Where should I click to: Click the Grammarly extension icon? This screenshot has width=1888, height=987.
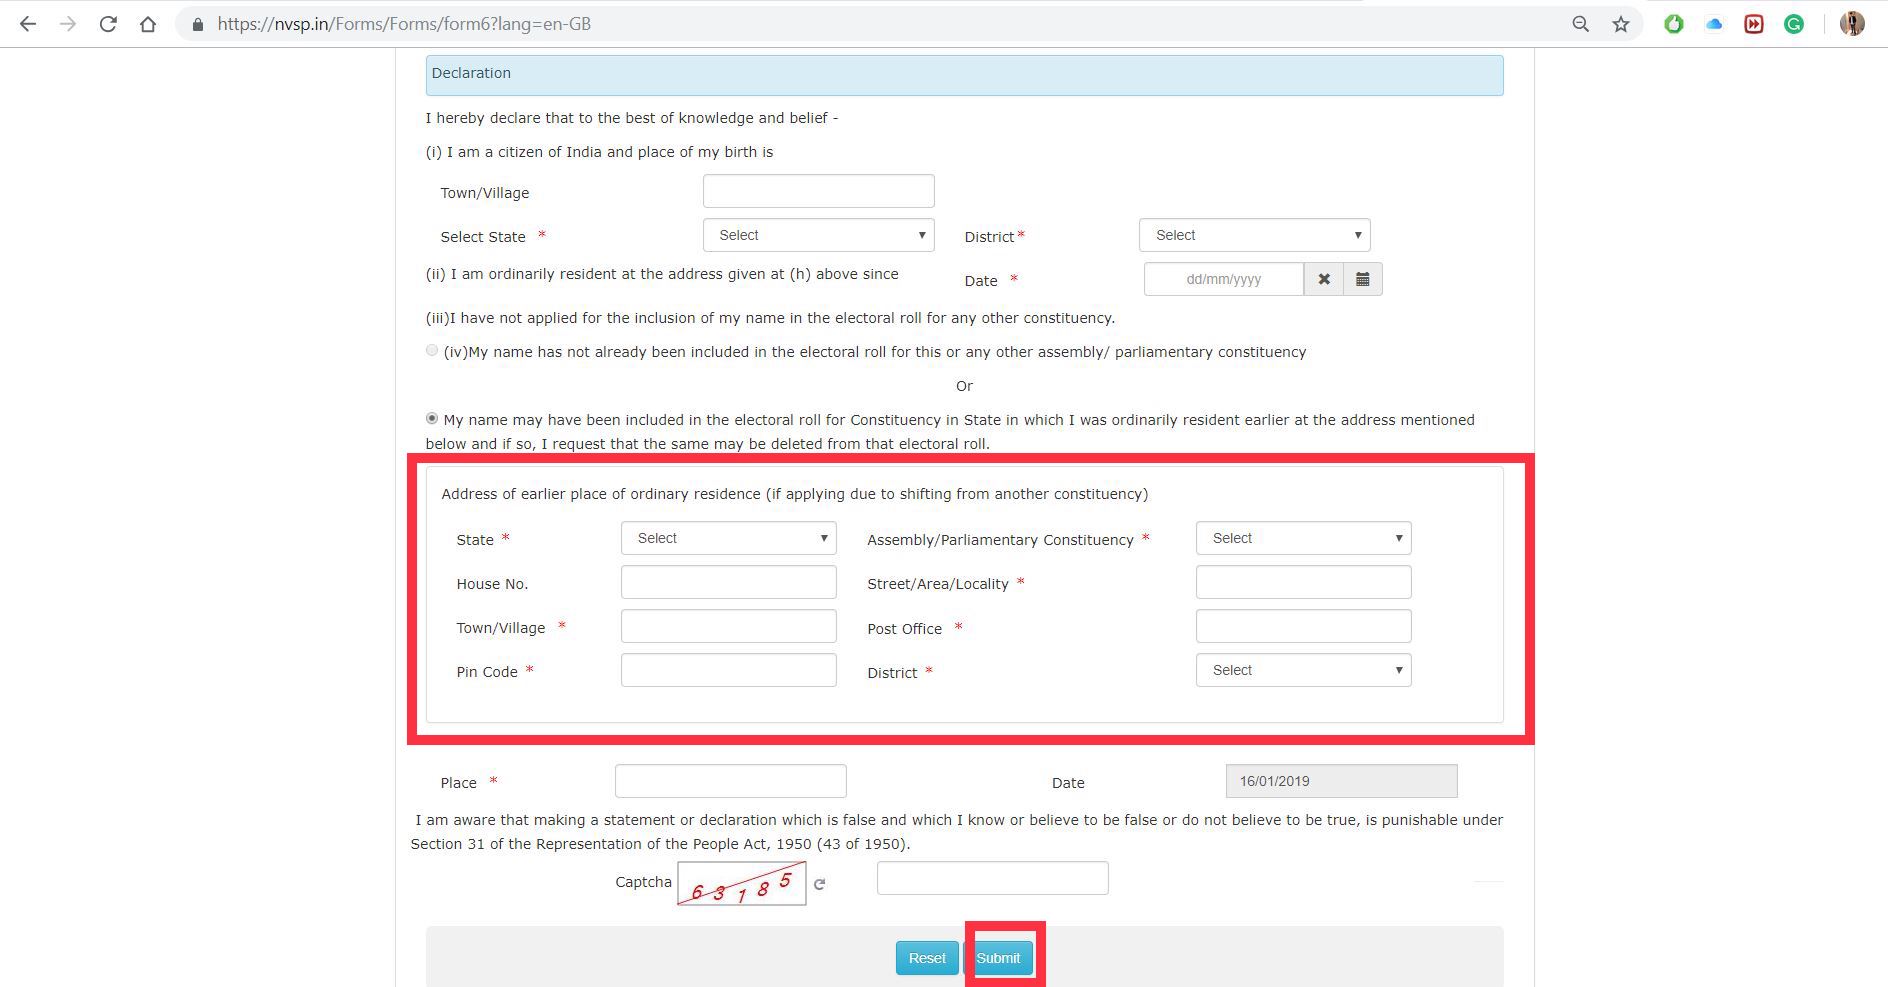point(1794,24)
